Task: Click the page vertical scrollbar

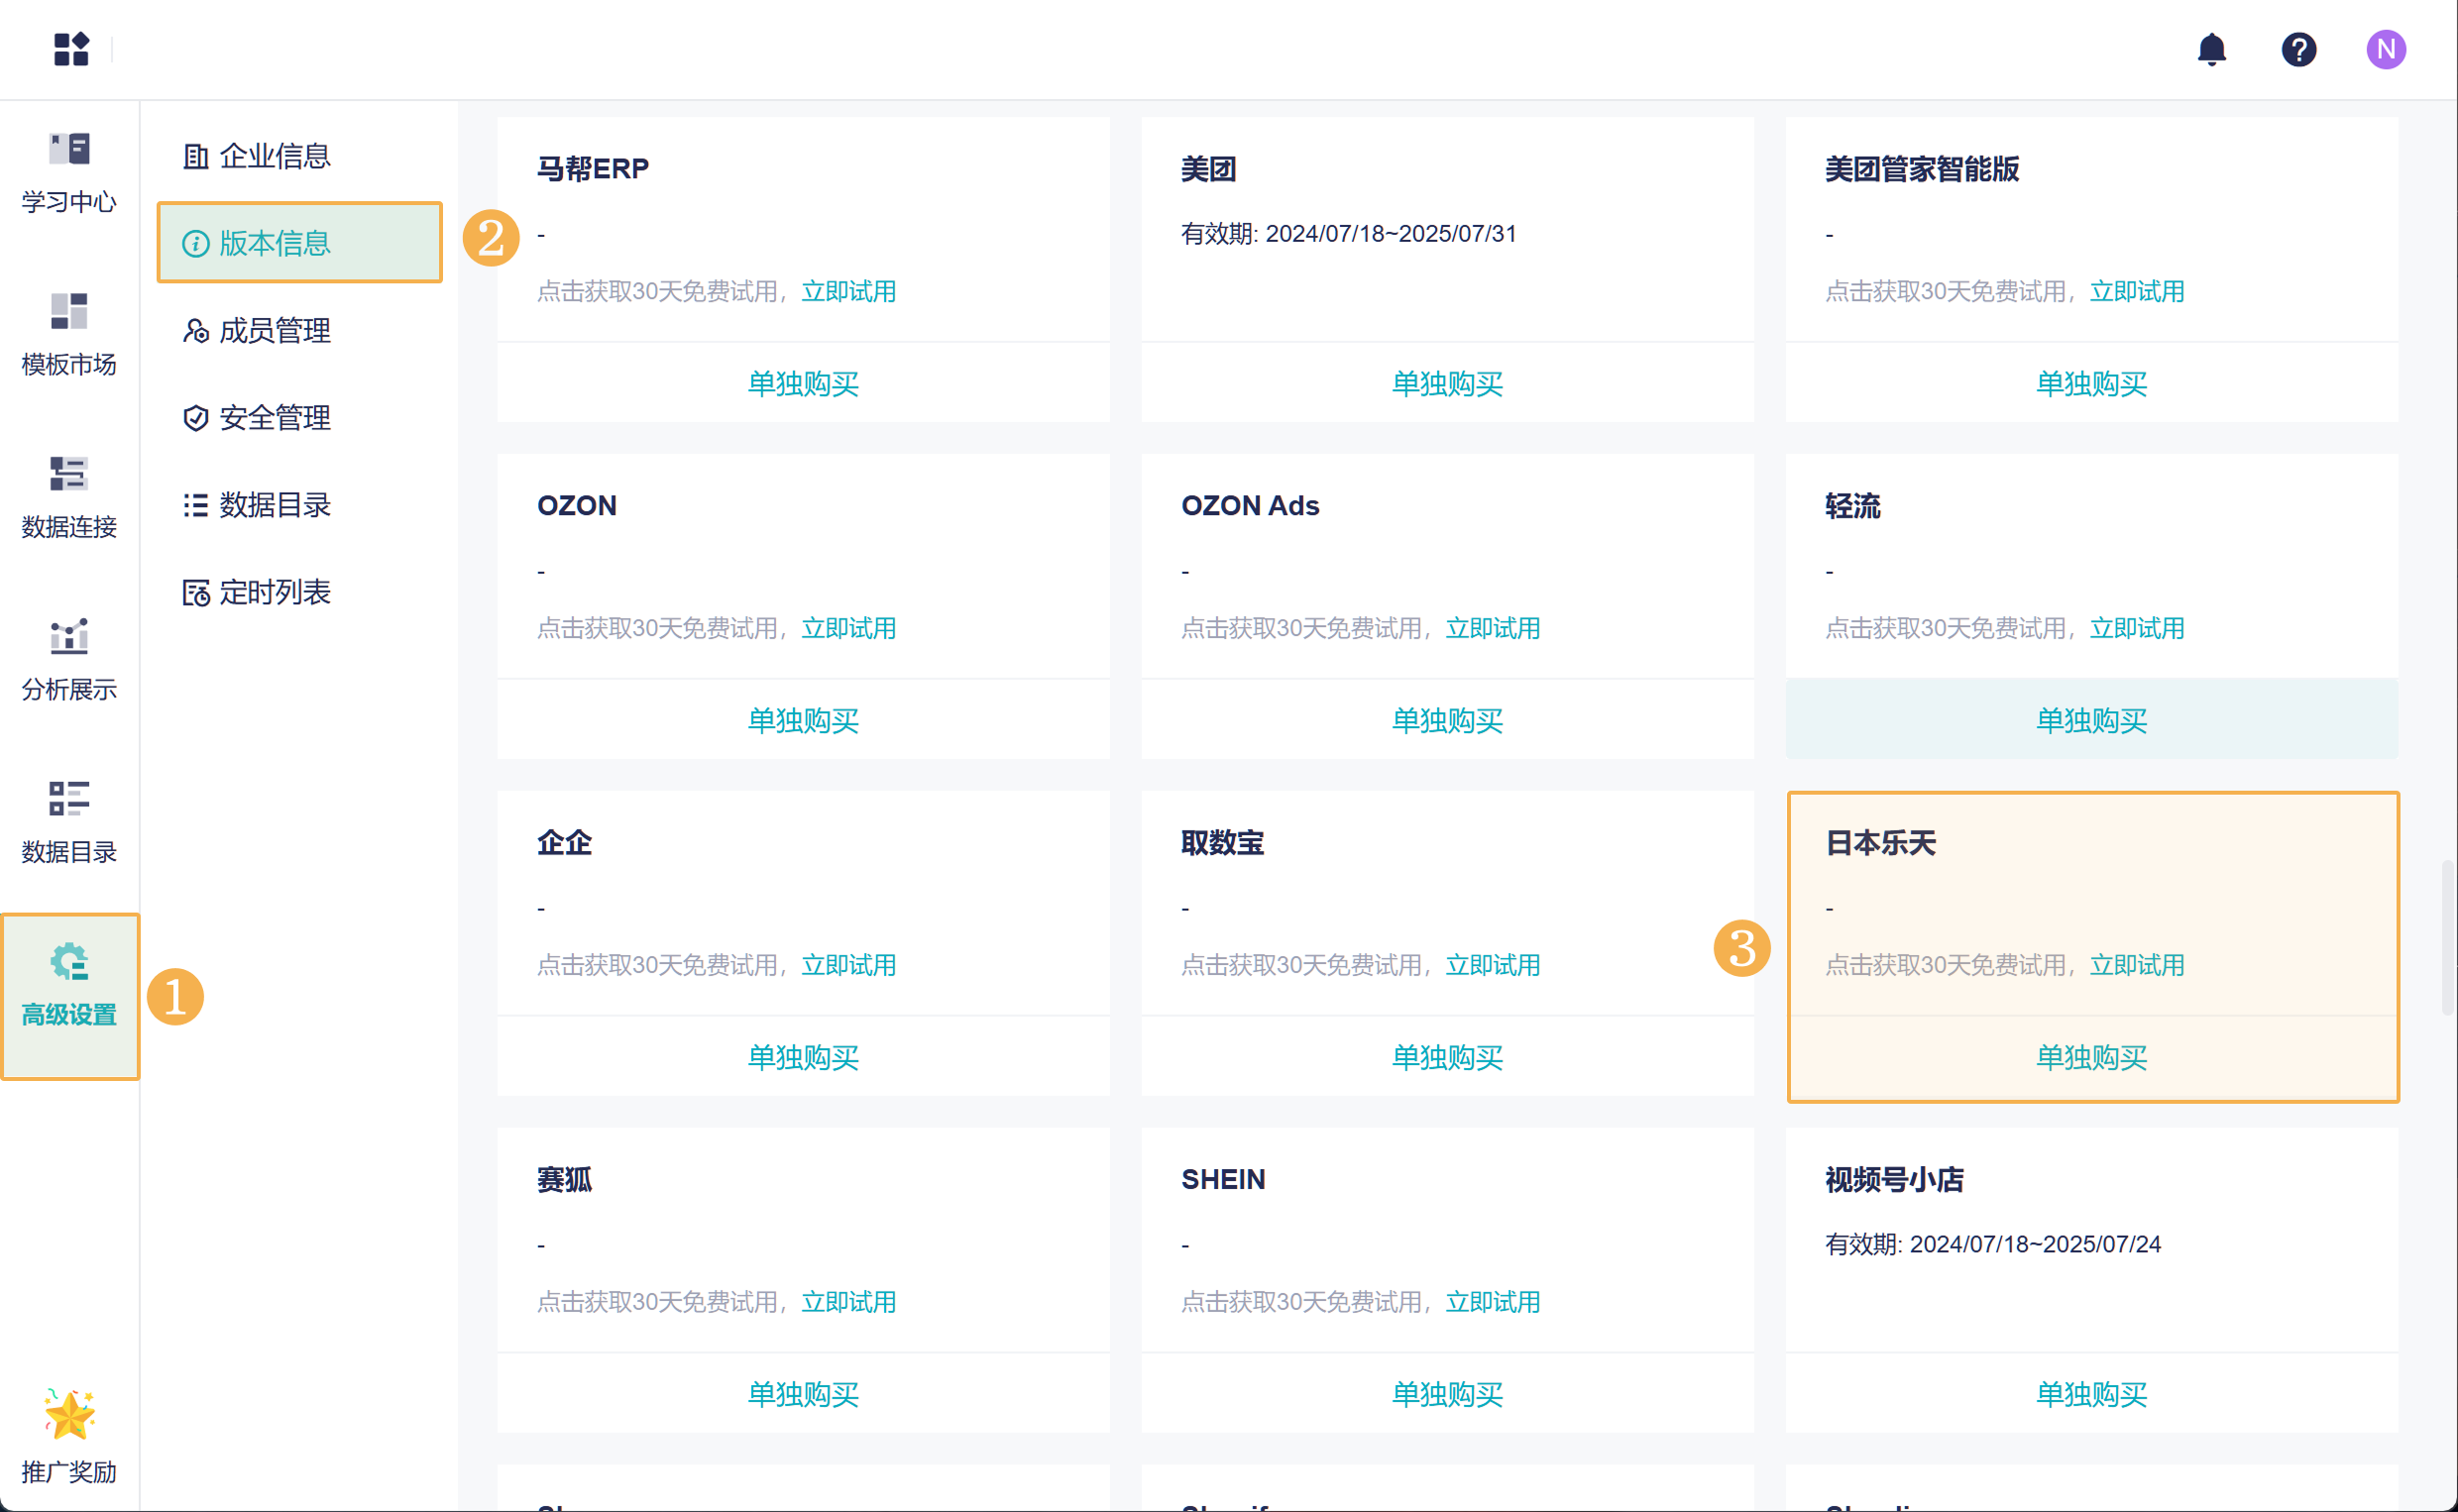Action: [x=2448, y=936]
